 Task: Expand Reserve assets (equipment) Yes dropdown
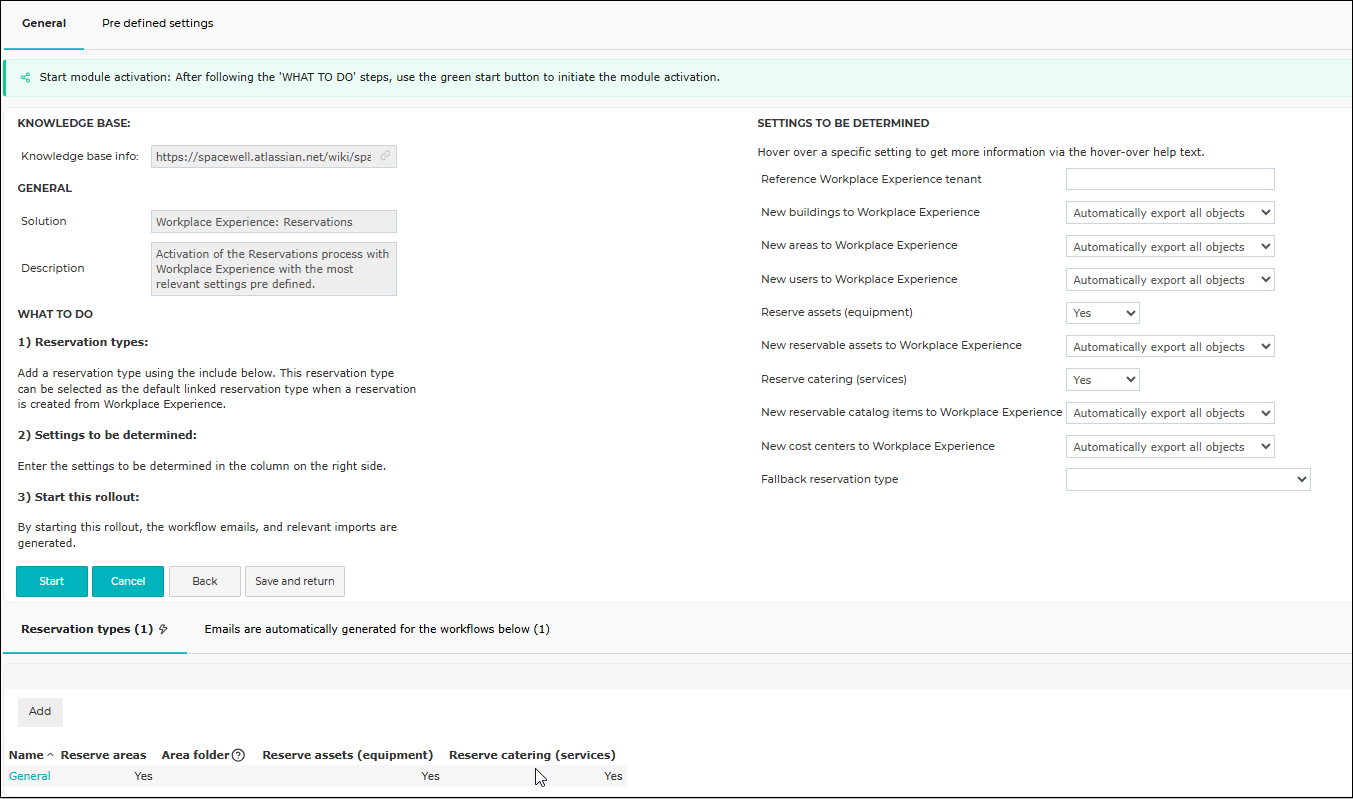[1103, 313]
